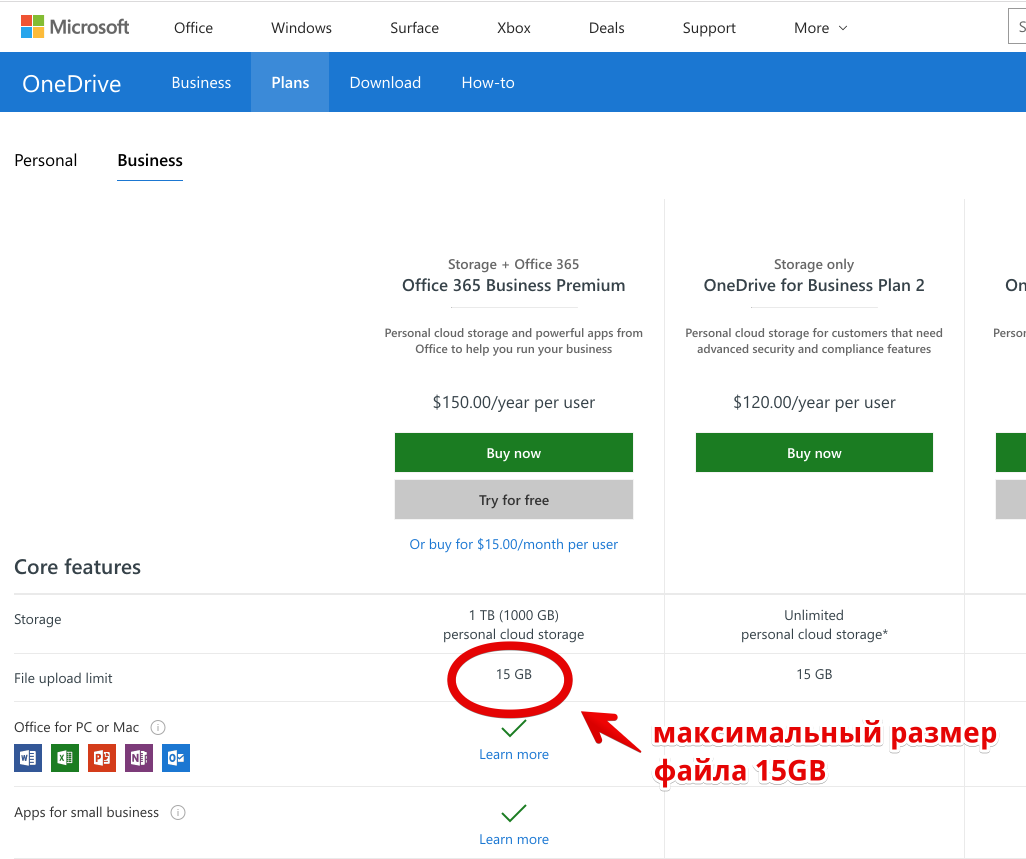Open the Download section in OneDrive nav
The image size is (1026, 859).
(x=385, y=83)
